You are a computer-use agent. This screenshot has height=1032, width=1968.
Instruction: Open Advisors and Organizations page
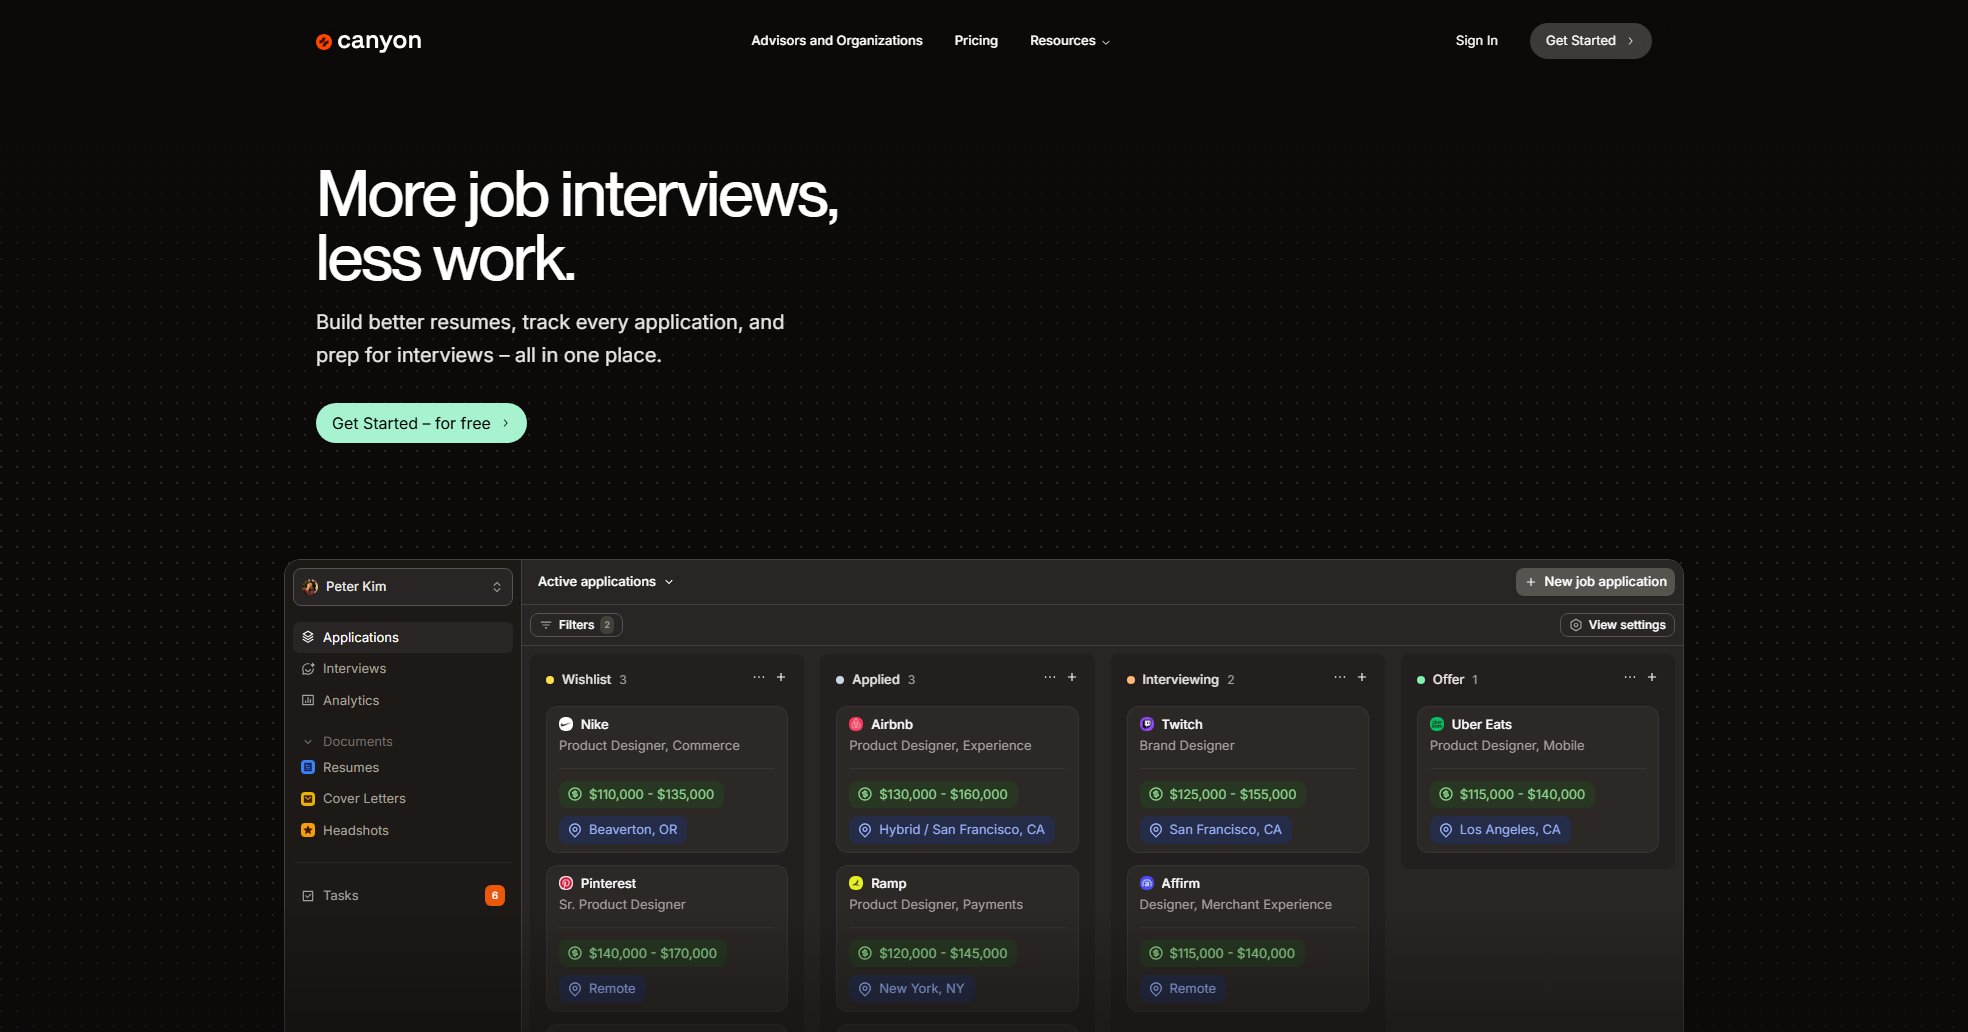tap(837, 41)
